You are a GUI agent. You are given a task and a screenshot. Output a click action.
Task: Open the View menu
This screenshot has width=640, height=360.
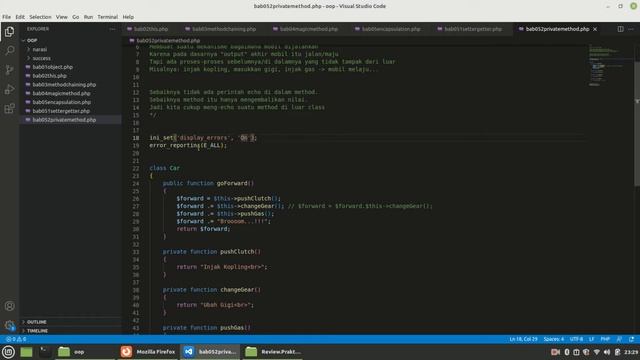[62, 17]
